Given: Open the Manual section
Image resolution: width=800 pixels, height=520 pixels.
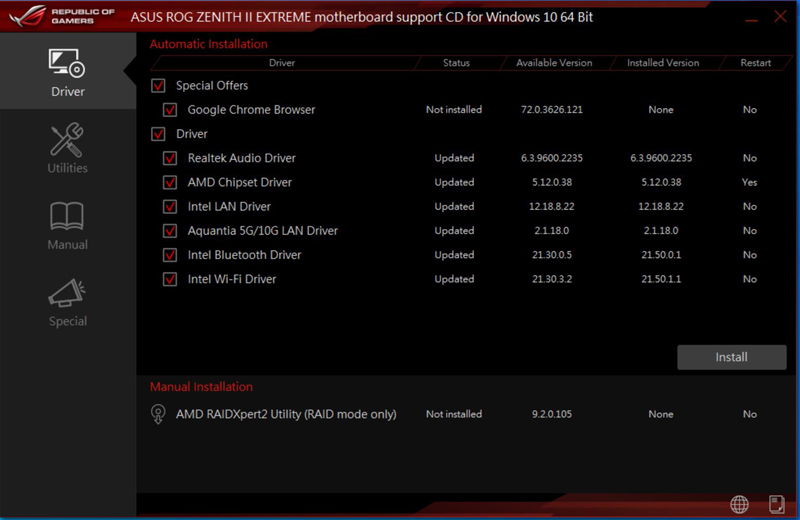Looking at the screenshot, I should (67, 226).
